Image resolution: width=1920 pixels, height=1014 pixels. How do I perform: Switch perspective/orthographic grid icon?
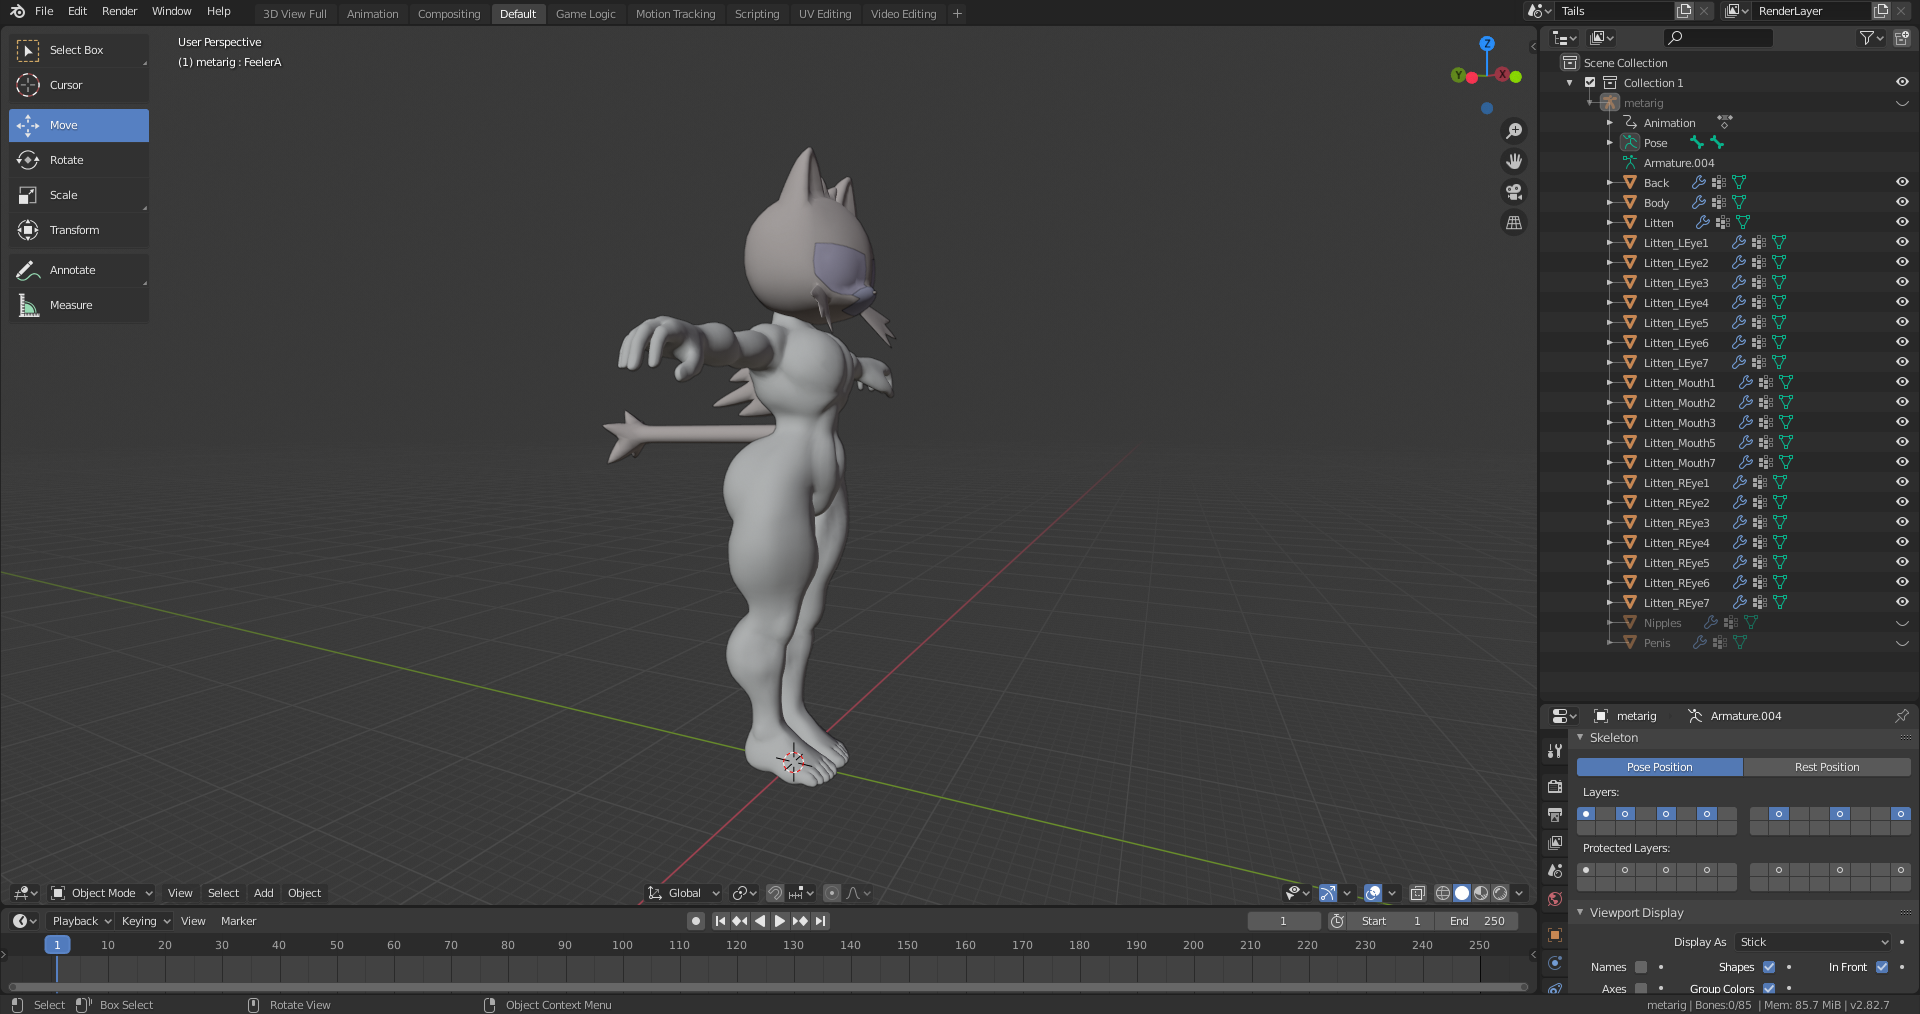[x=1514, y=223]
